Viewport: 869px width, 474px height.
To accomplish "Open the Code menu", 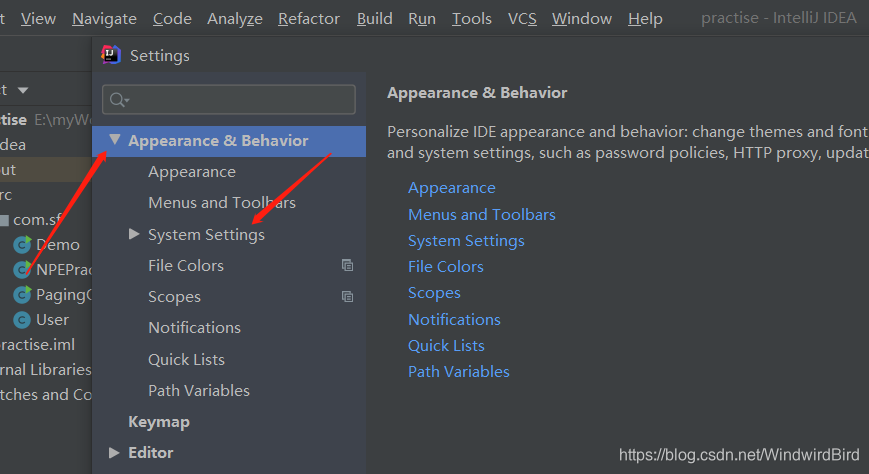I will [172, 19].
